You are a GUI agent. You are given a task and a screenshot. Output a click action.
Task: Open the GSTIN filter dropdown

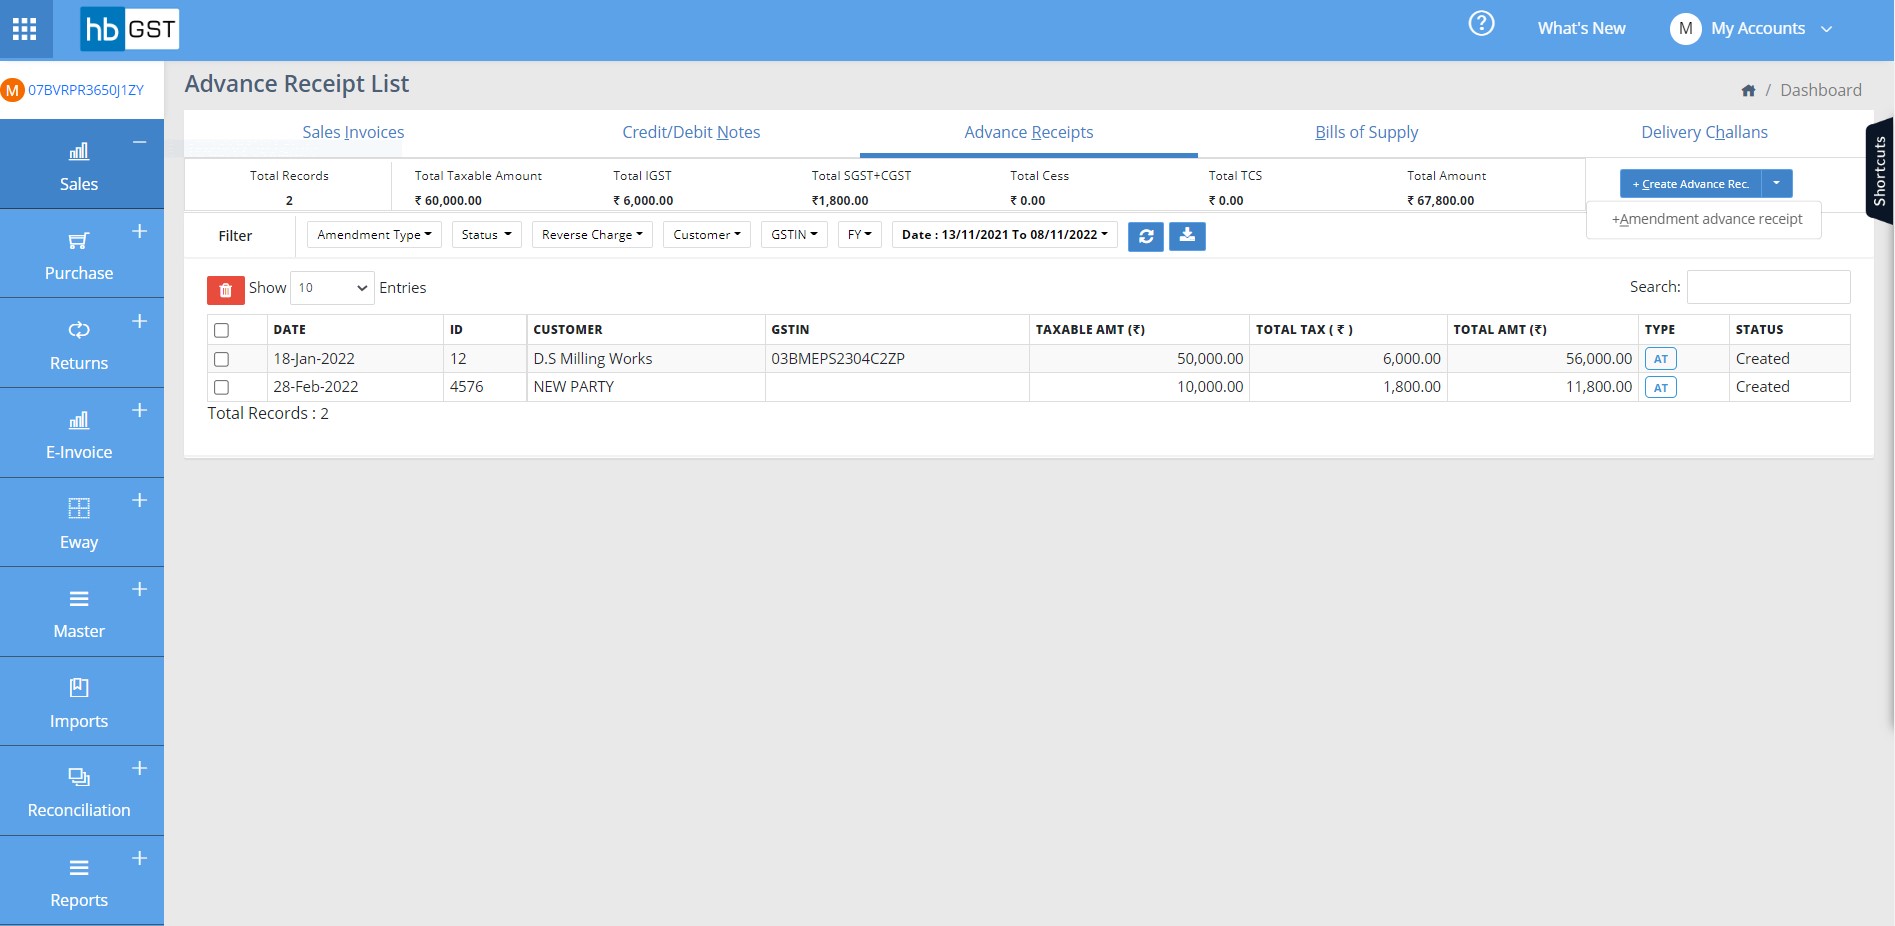pyautogui.click(x=794, y=235)
